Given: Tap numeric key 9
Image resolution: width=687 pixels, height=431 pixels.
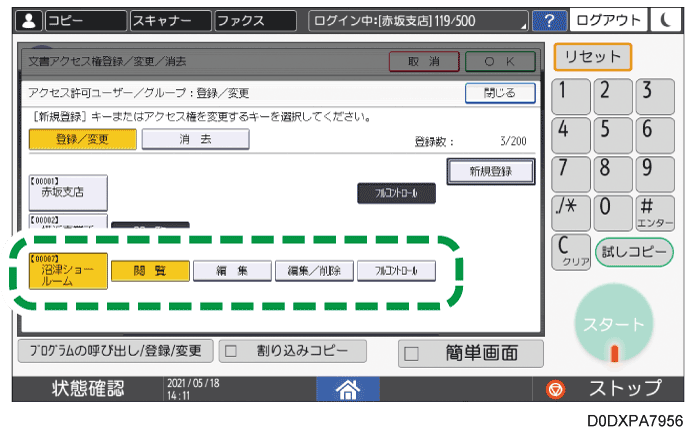Looking at the screenshot, I should pyautogui.click(x=655, y=174).
